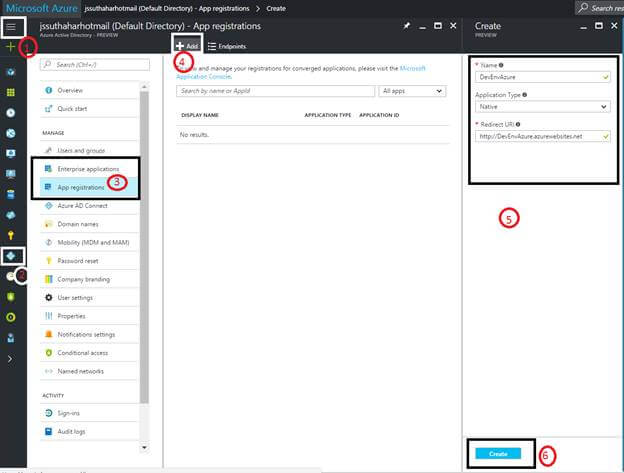Click the blue Create button
The height and width of the screenshot is (473, 624).
(x=498, y=454)
